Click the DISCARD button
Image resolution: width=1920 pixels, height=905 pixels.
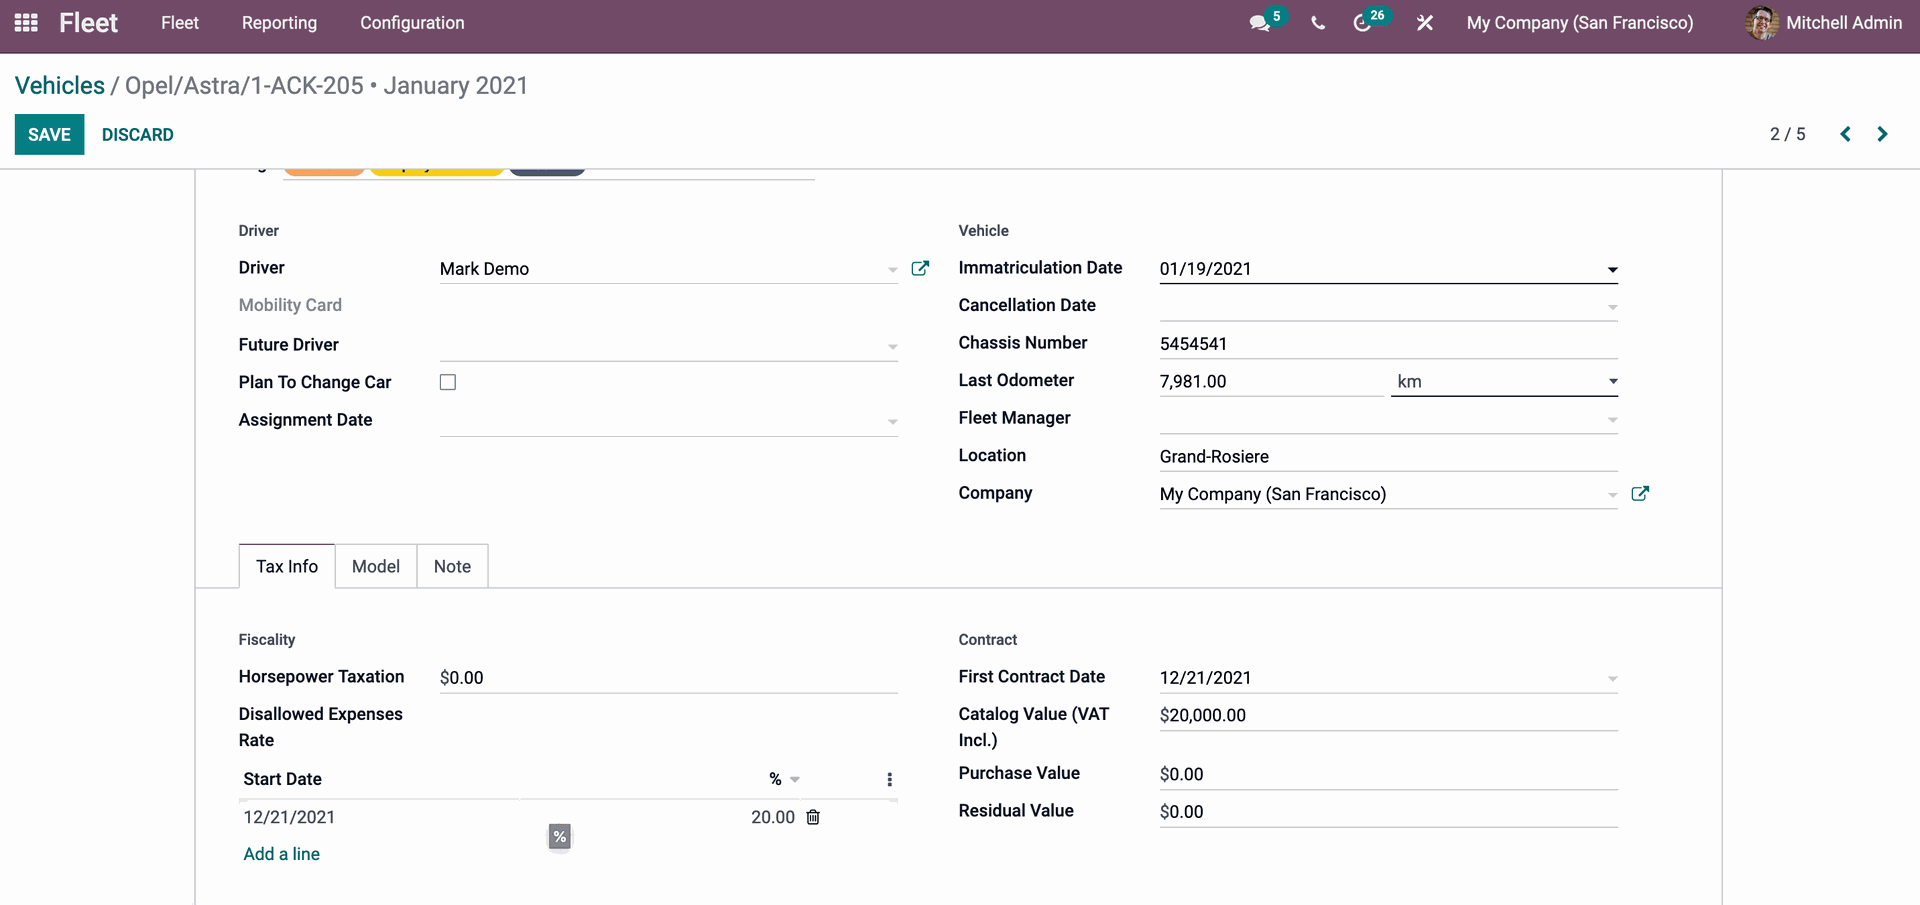point(138,134)
